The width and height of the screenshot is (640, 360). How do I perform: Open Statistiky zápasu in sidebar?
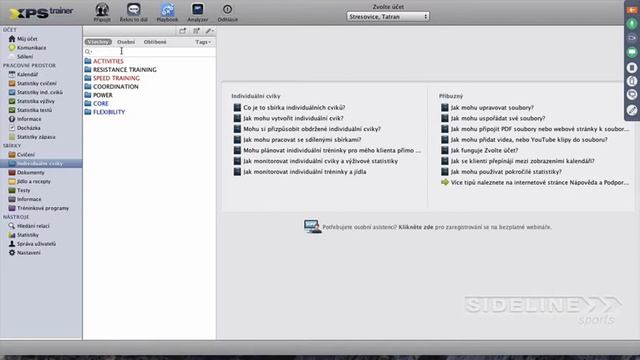tap(32, 137)
